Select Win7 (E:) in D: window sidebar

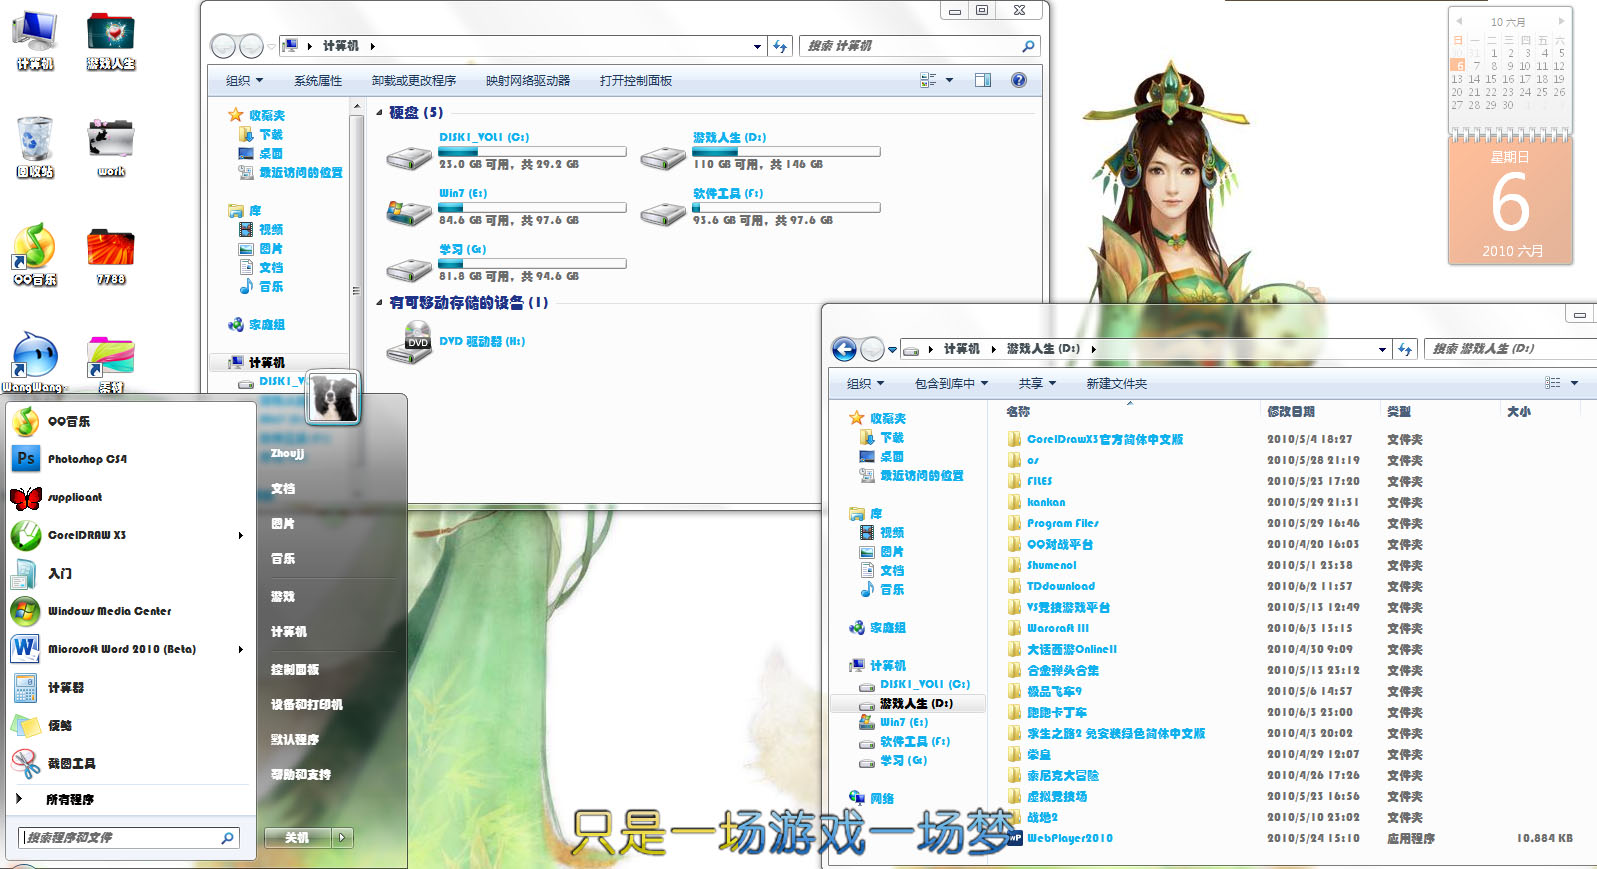coord(904,722)
